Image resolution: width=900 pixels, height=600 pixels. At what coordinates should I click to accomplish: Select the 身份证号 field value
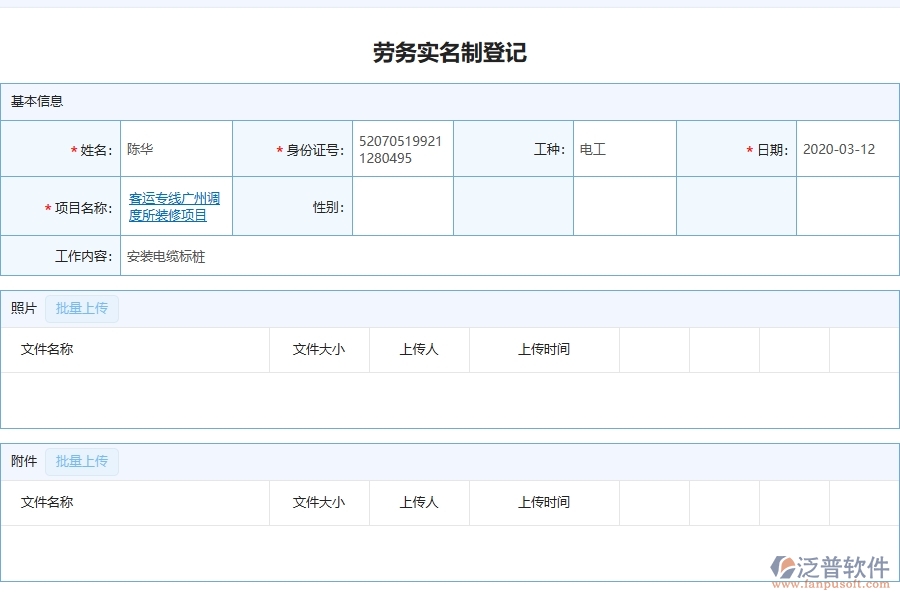[x=402, y=148]
